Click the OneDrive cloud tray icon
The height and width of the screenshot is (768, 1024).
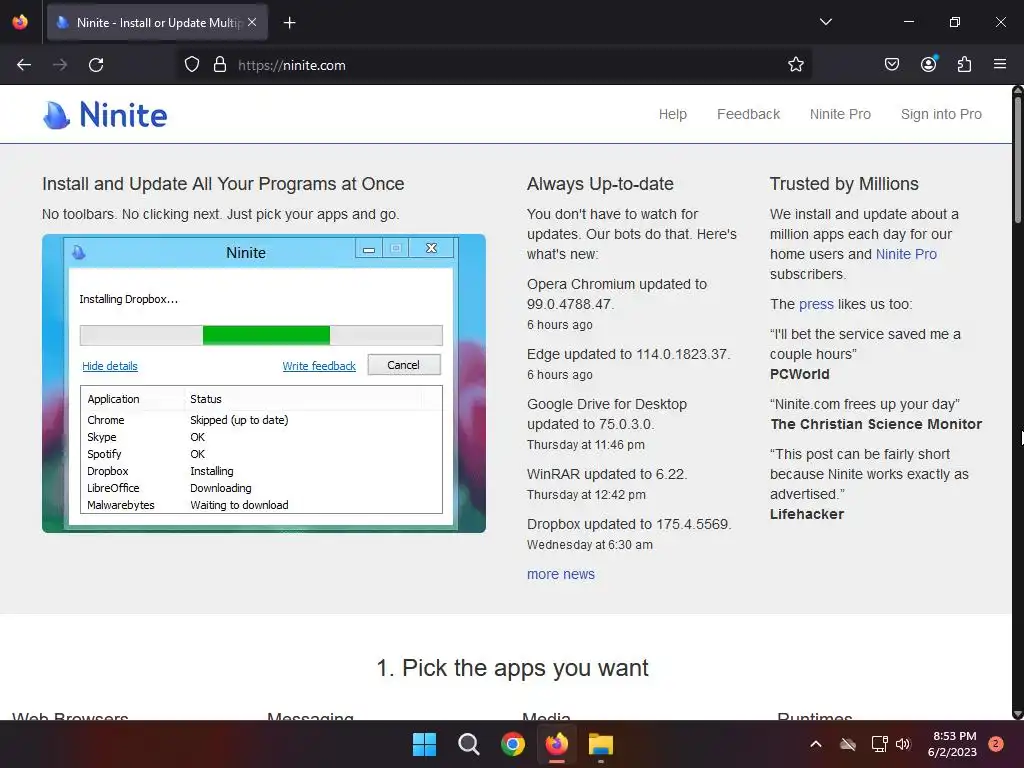click(x=847, y=744)
